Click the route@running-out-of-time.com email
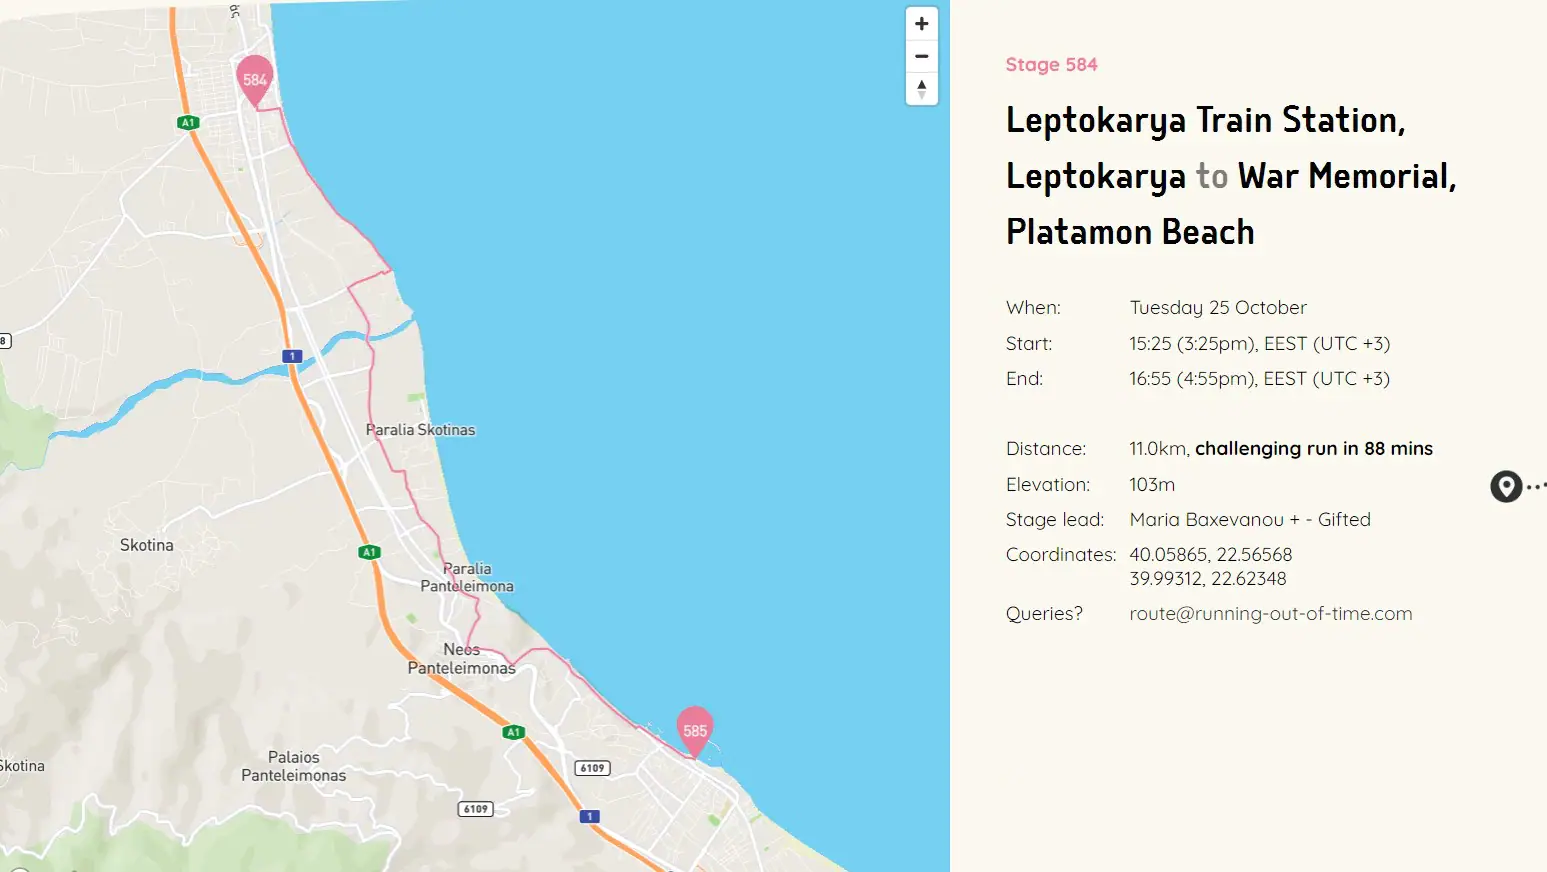Viewport: 1547px width, 872px height. click(x=1270, y=614)
